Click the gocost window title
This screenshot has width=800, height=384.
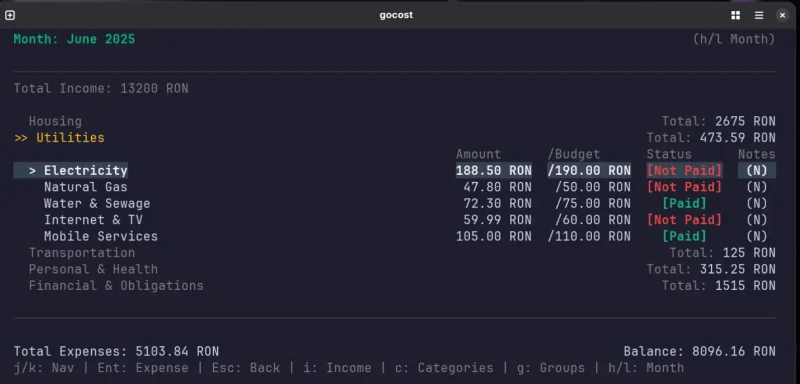(396, 15)
